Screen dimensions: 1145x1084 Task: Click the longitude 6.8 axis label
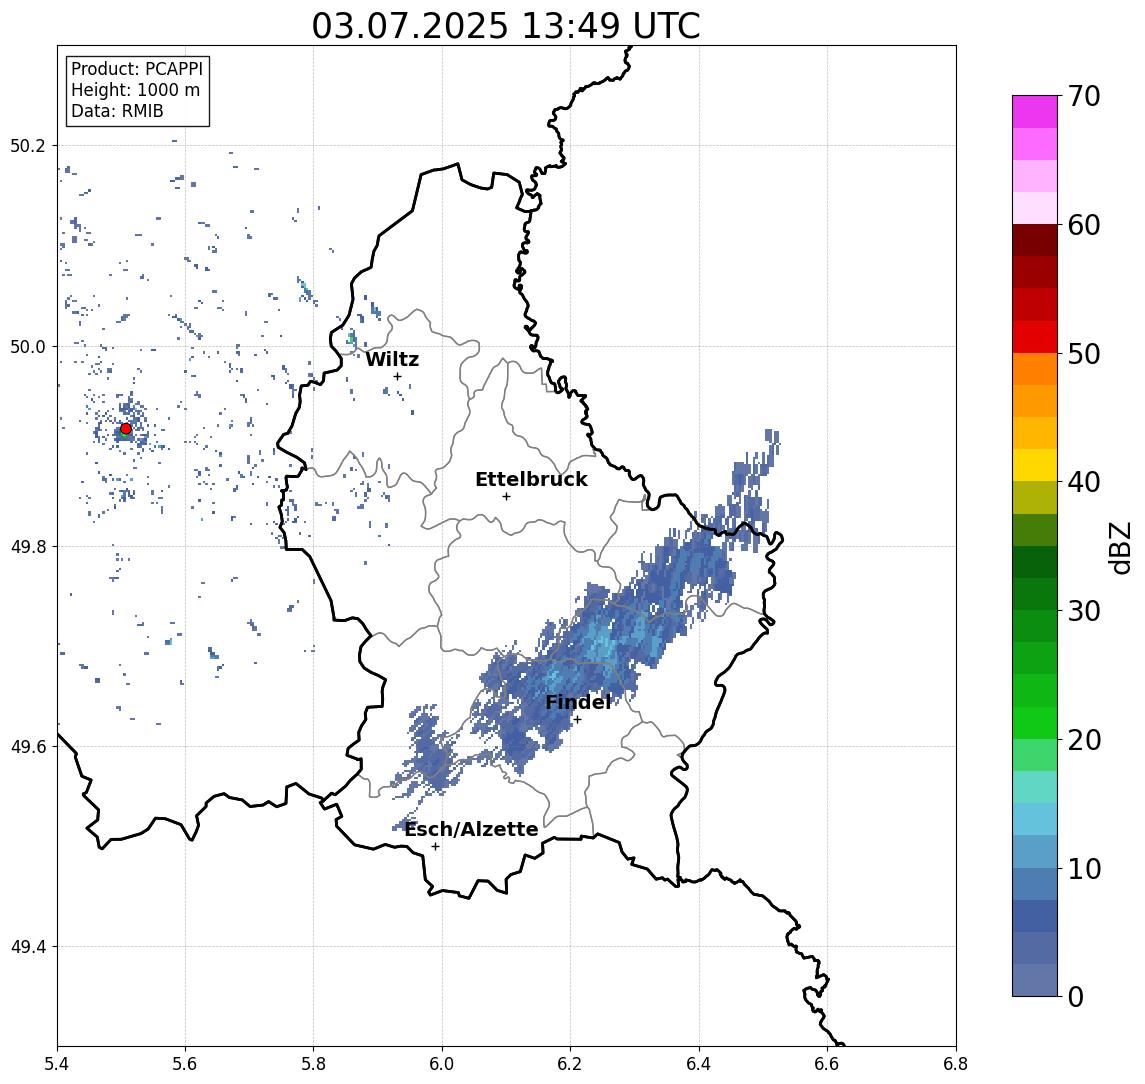click(x=956, y=1064)
